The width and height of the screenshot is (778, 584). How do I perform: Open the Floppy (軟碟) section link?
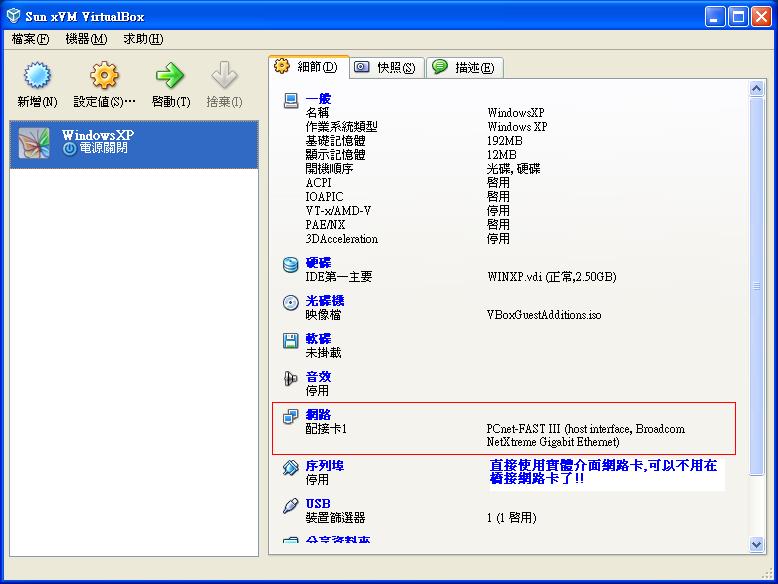coord(319,338)
